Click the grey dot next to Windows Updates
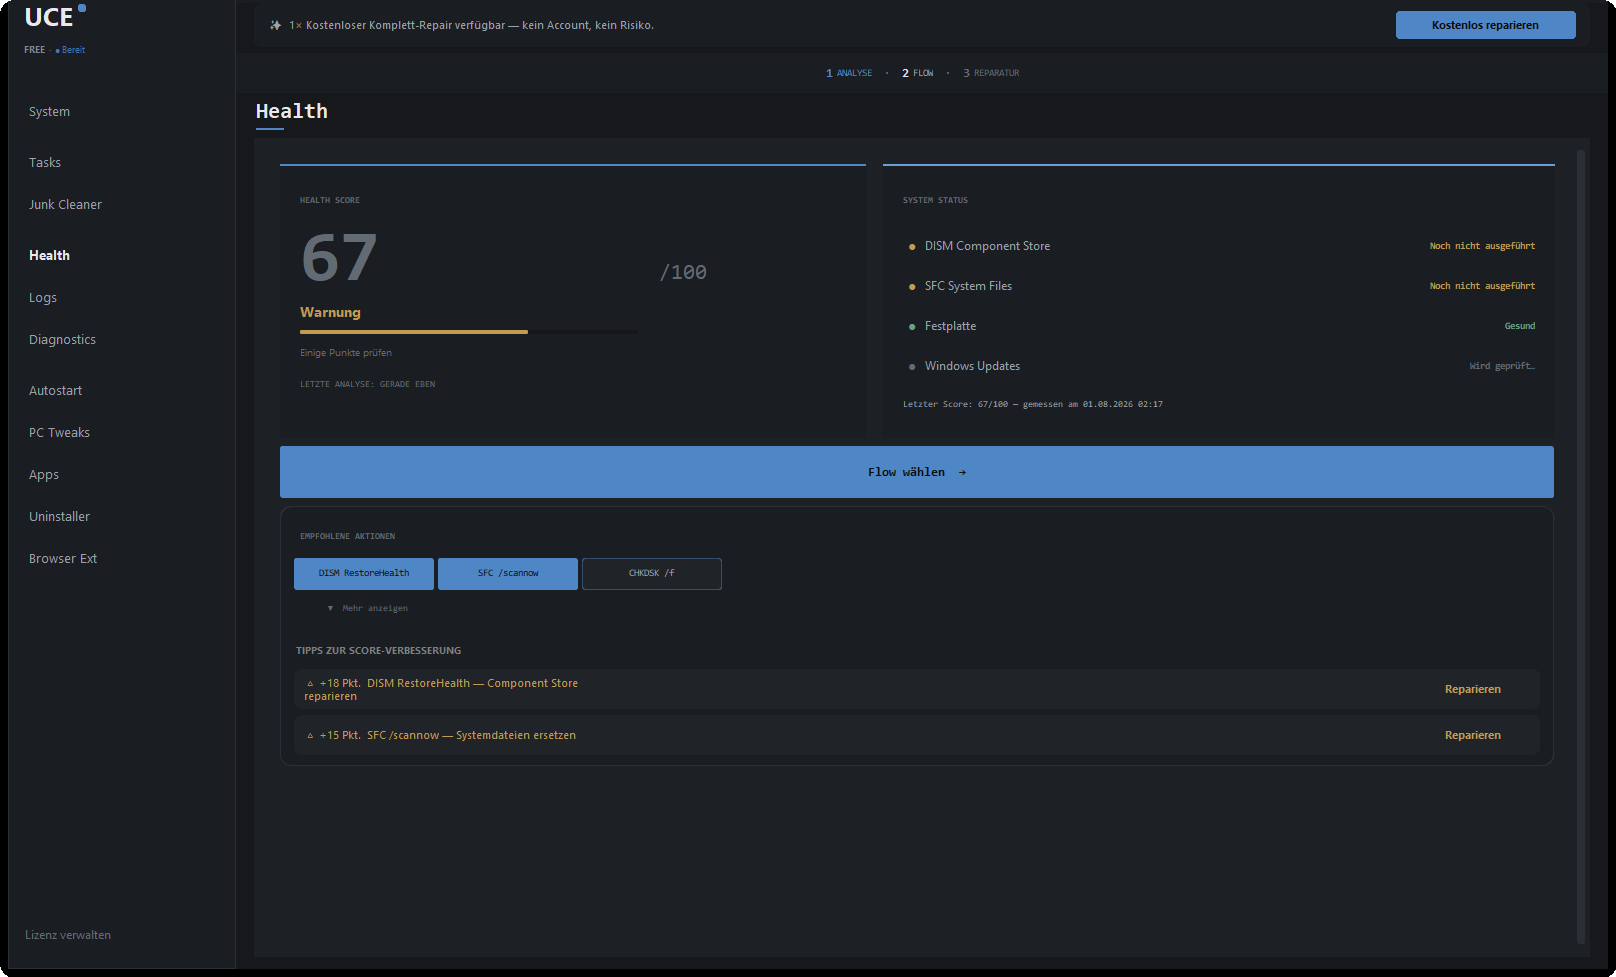Image resolution: width=1616 pixels, height=977 pixels. (912, 367)
